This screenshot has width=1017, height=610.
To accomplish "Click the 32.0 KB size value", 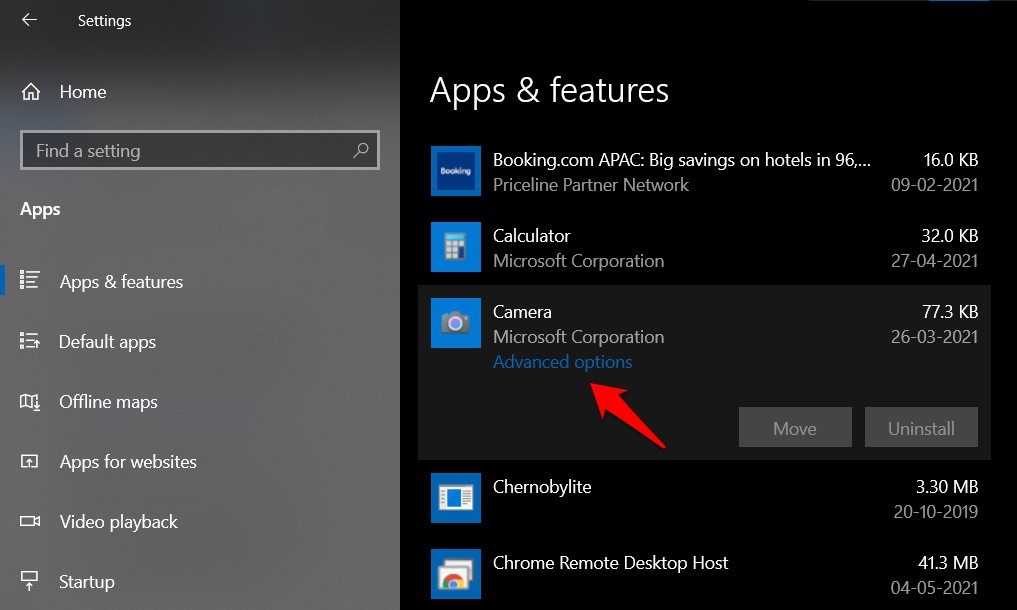I will pyautogui.click(x=950, y=236).
